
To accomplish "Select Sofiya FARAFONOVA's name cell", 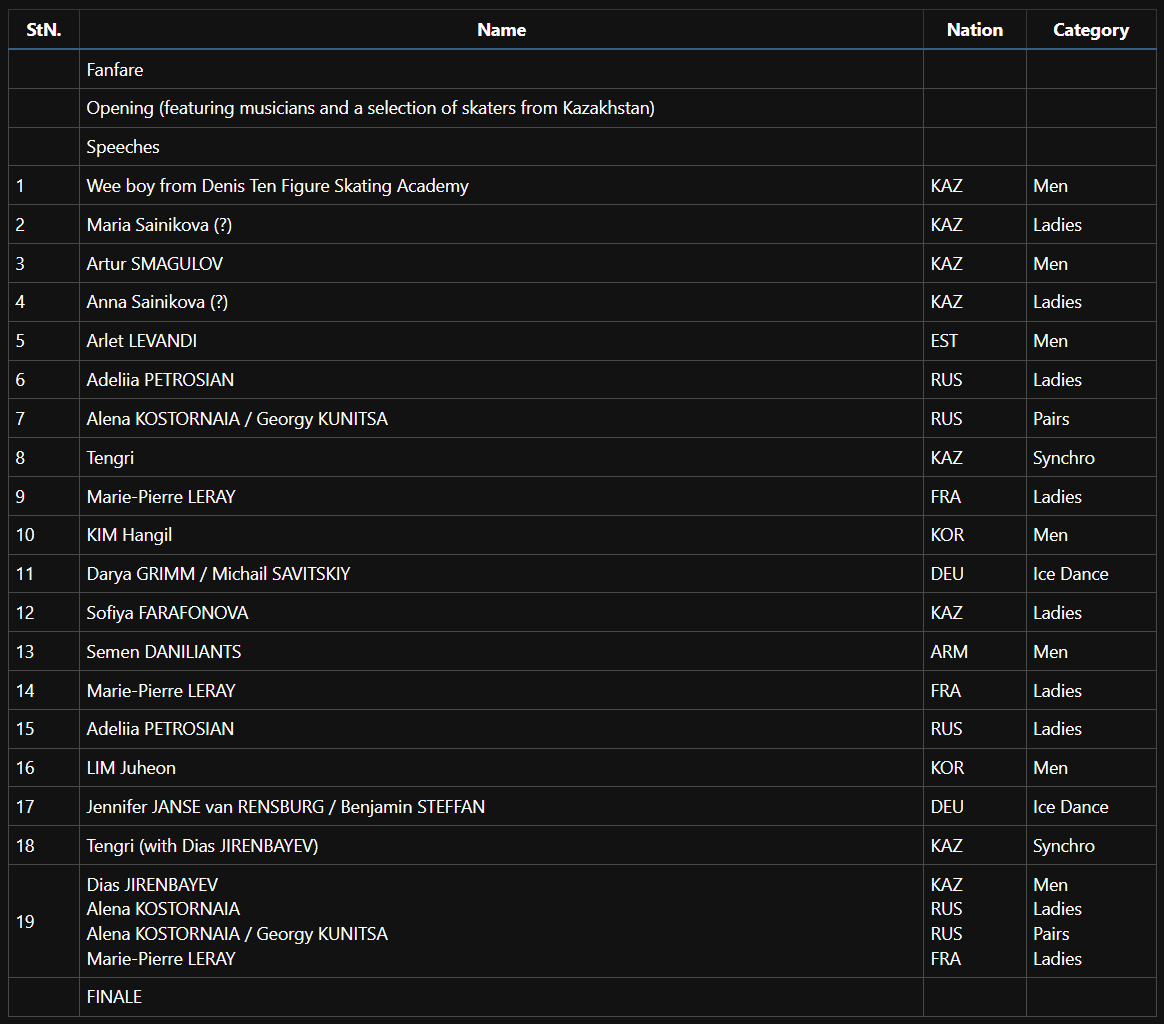I will (167, 613).
